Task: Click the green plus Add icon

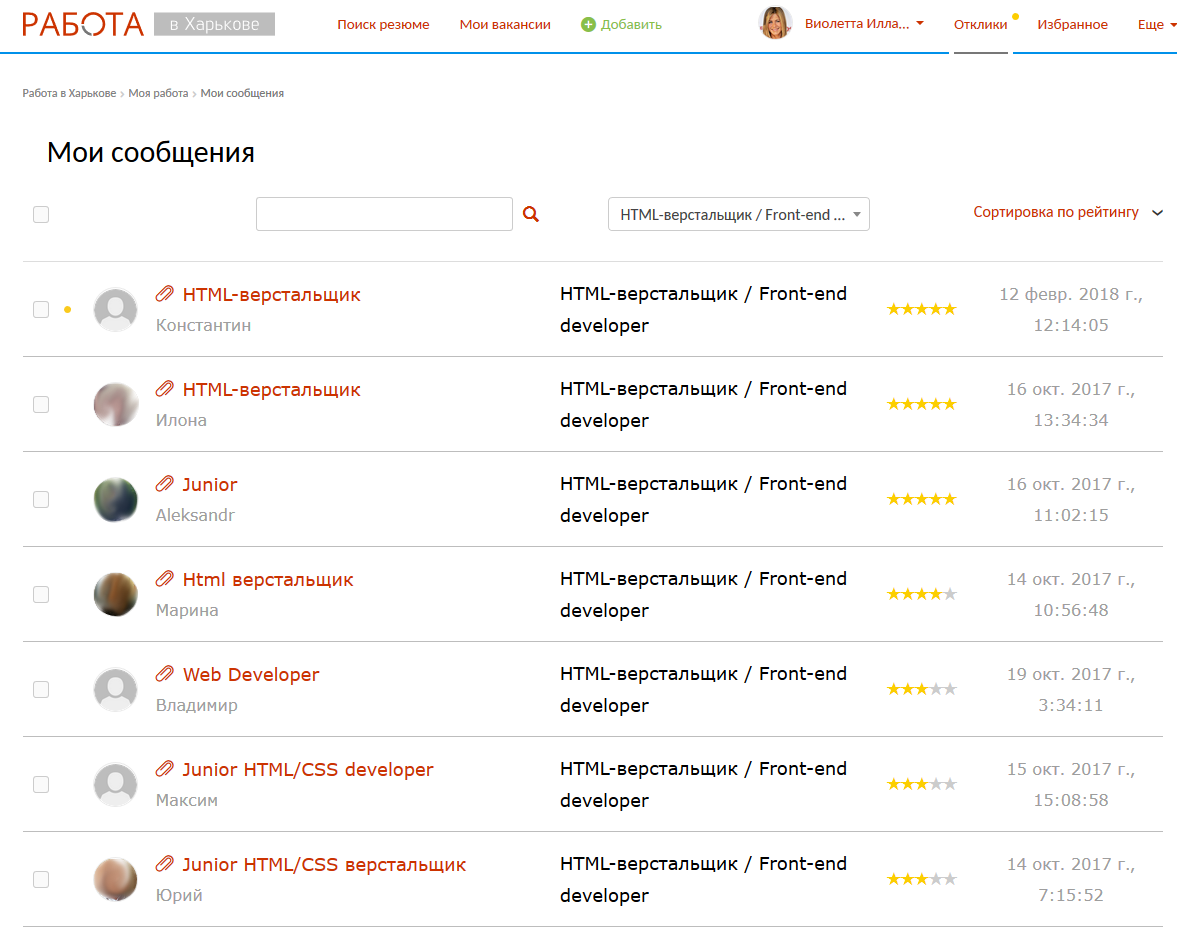Action: click(588, 24)
